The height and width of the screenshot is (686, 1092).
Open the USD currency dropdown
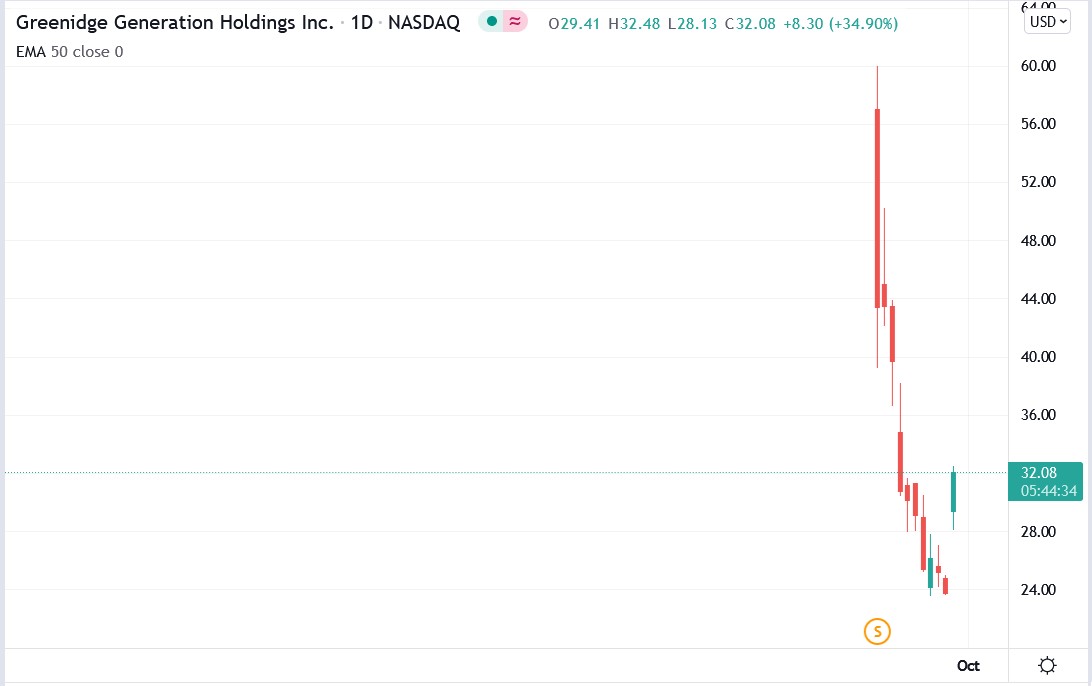tap(1047, 22)
